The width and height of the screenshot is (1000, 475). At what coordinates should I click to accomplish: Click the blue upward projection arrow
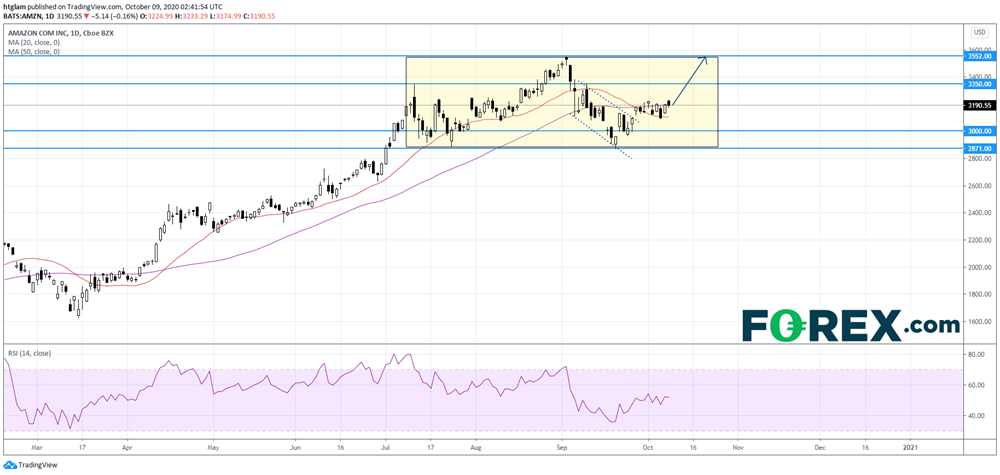(x=689, y=82)
